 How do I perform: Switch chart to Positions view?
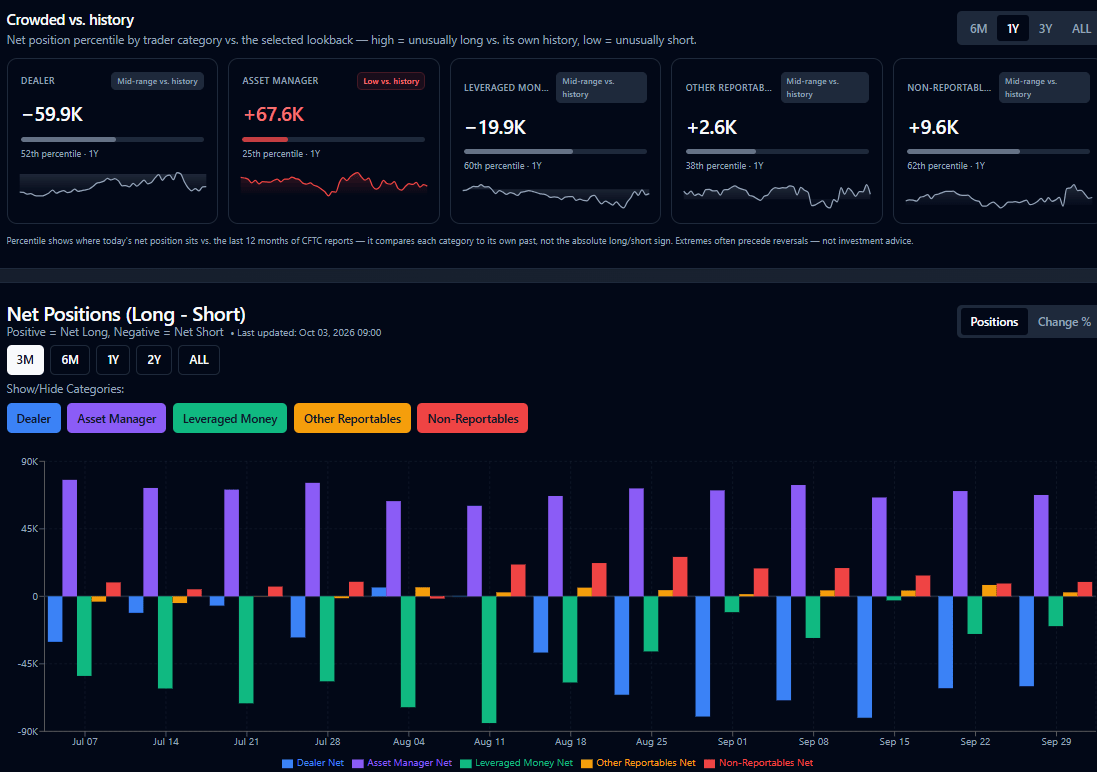pos(993,322)
